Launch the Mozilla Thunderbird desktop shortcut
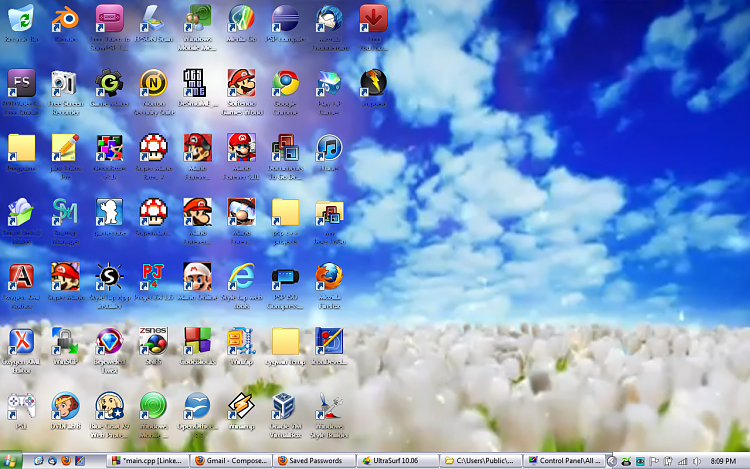750x469 pixels. pyautogui.click(x=330, y=19)
